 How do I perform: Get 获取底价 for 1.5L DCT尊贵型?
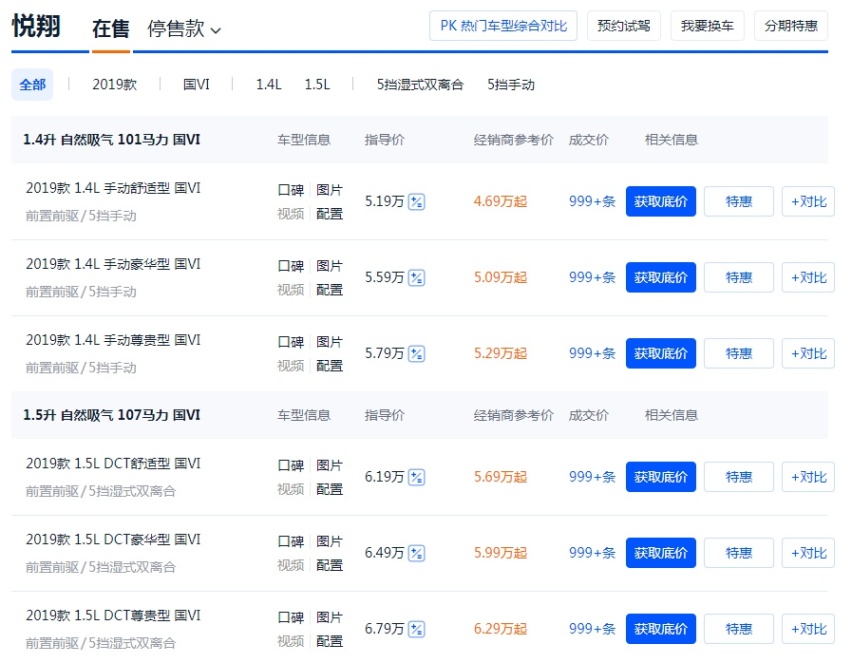point(661,629)
